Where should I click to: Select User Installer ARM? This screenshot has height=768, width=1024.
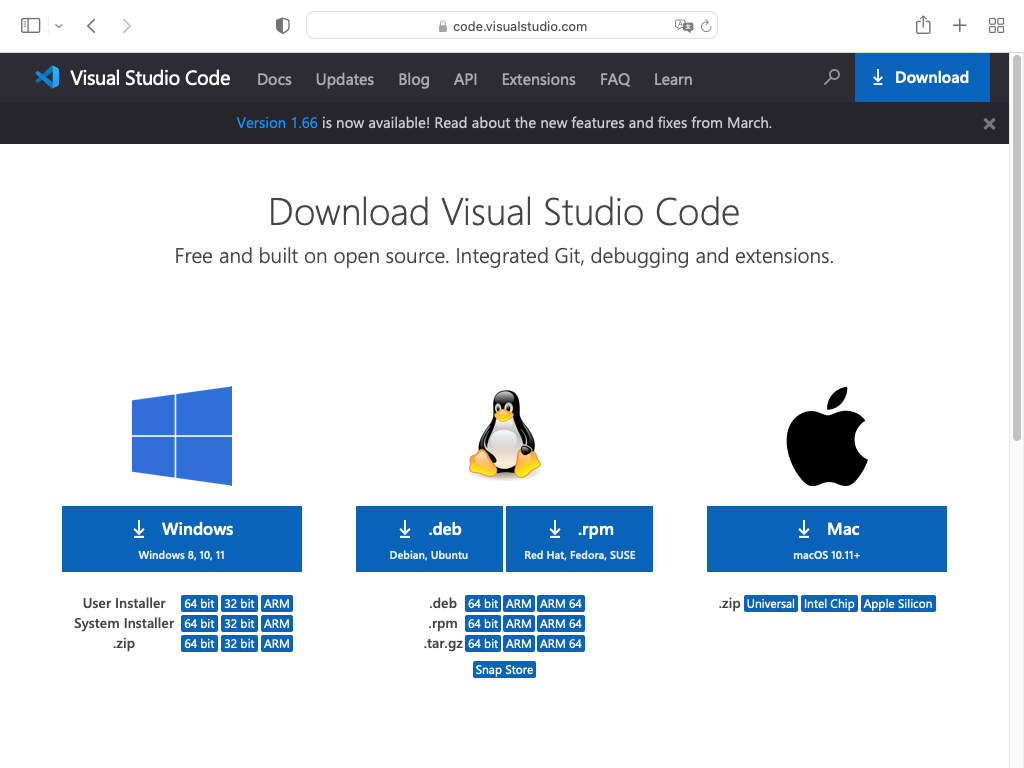point(277,604)
